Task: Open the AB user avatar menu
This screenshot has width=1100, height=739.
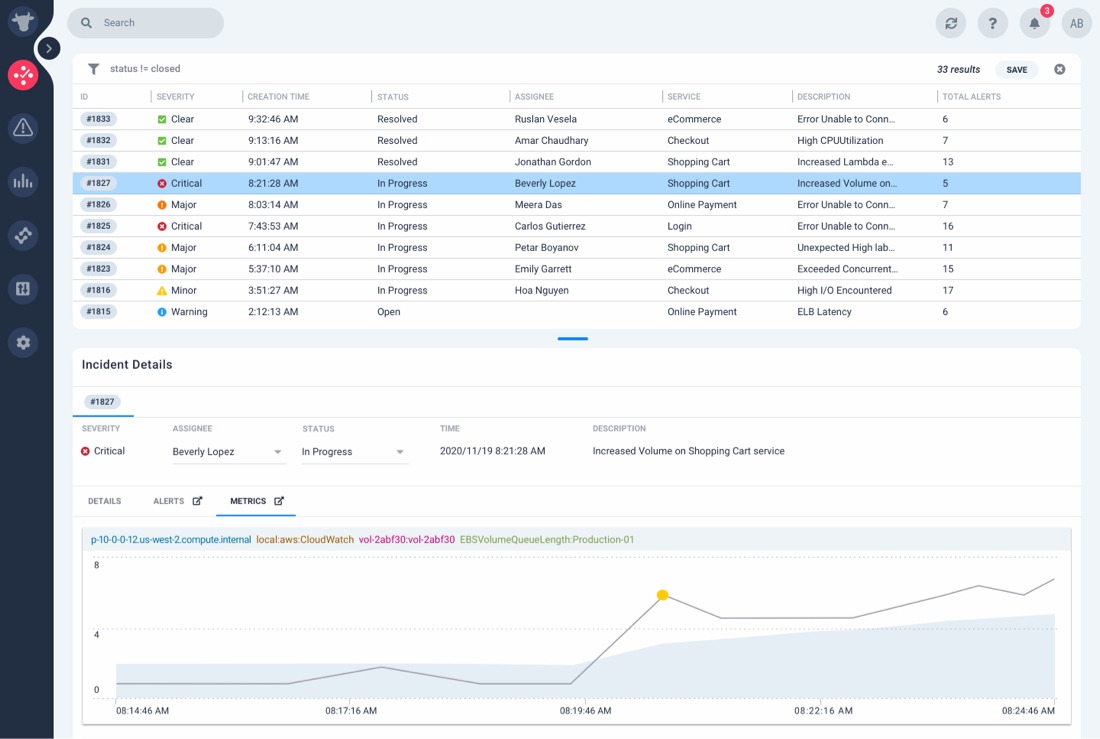Action: click(1076, 23)
